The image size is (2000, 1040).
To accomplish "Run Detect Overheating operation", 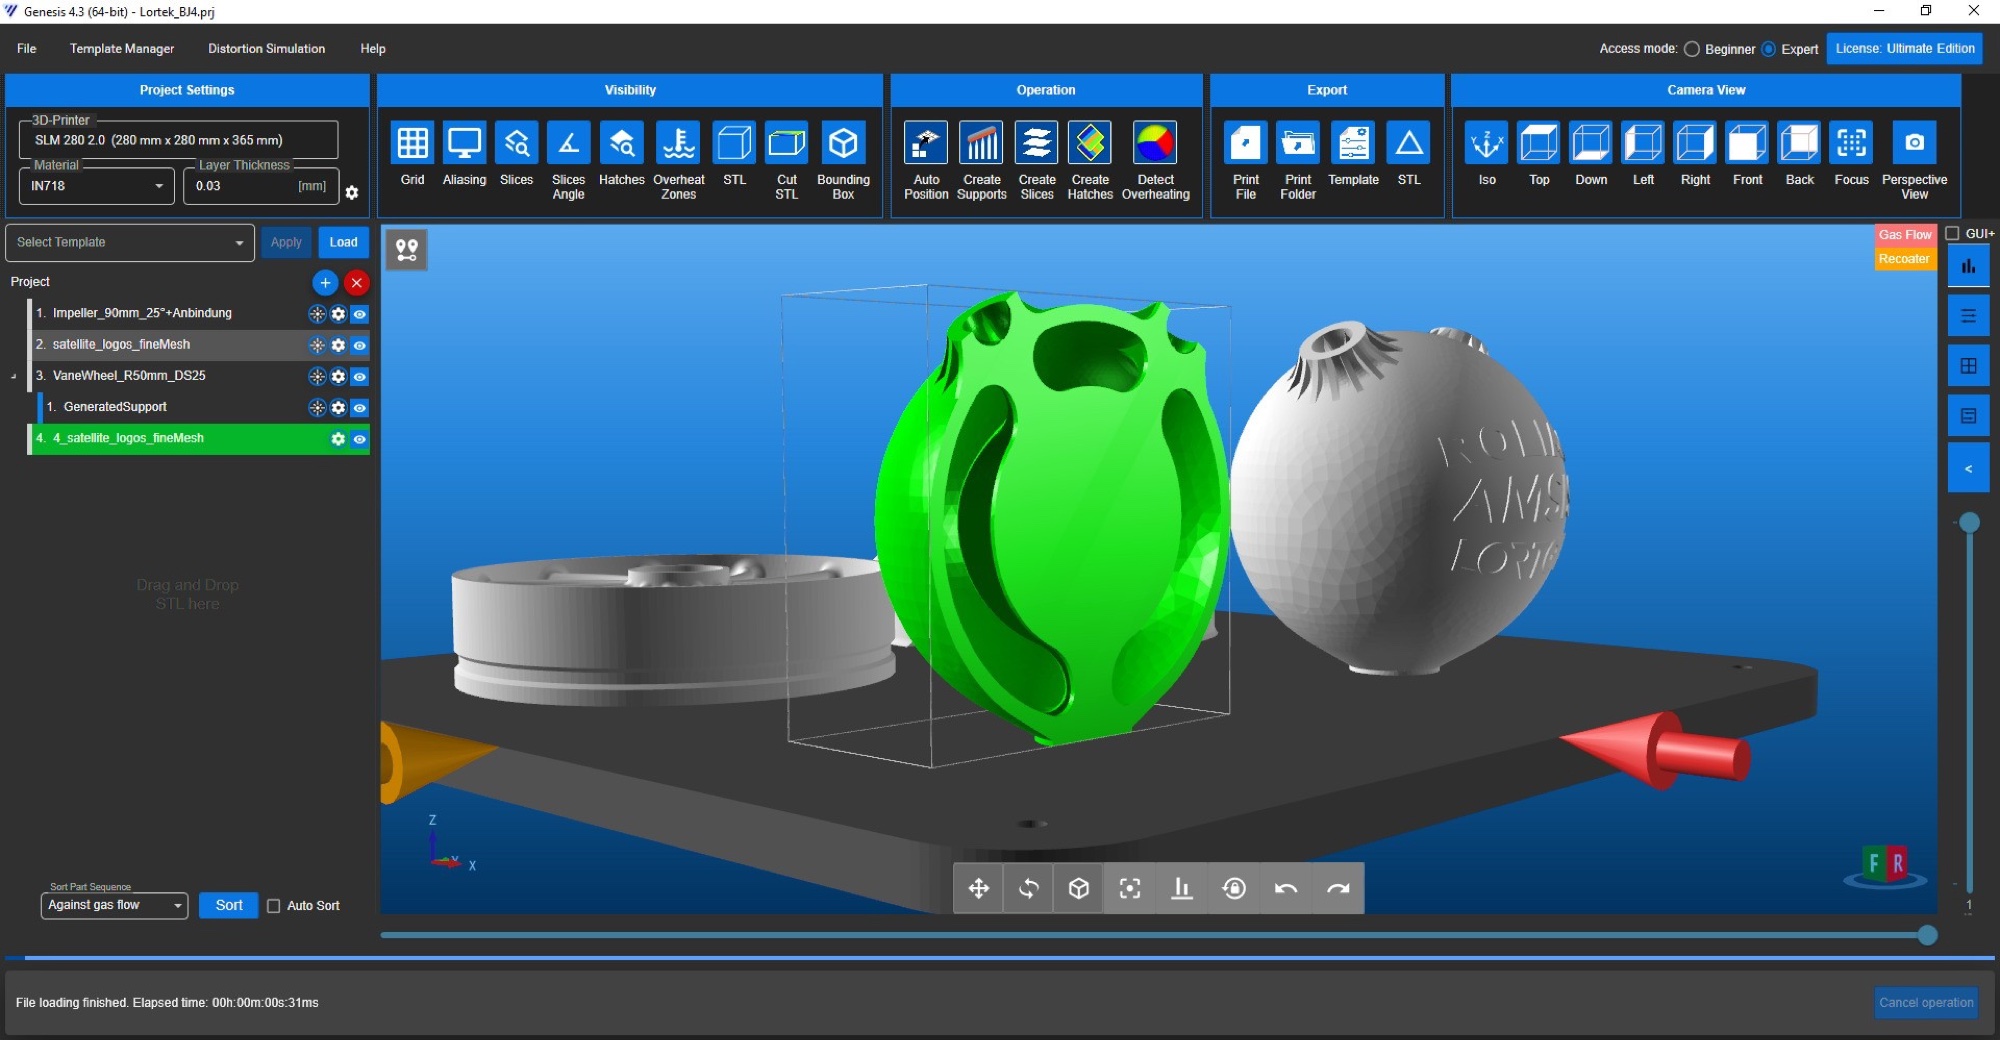I will pos(1155,143).
